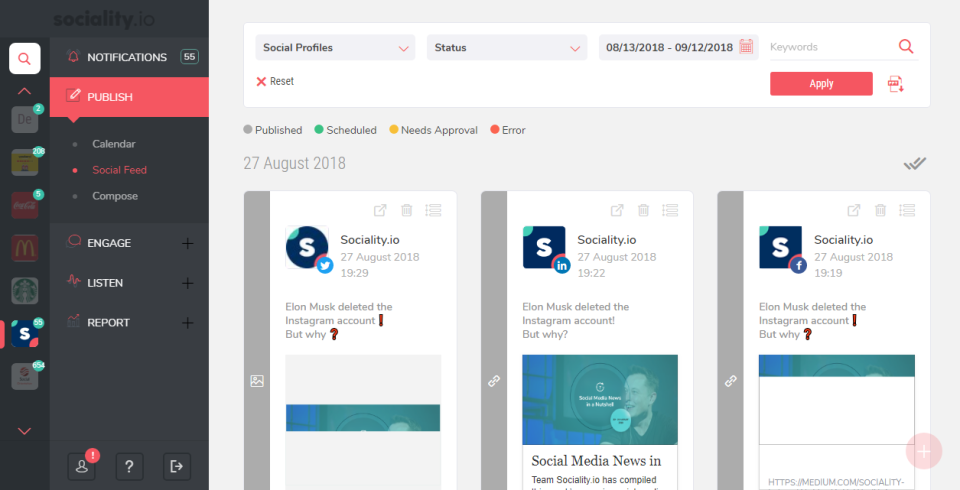Click 'Social Media News in' headline
This screenshot has width=960, height=490.
pyautogui.click(x=596, y=461)
